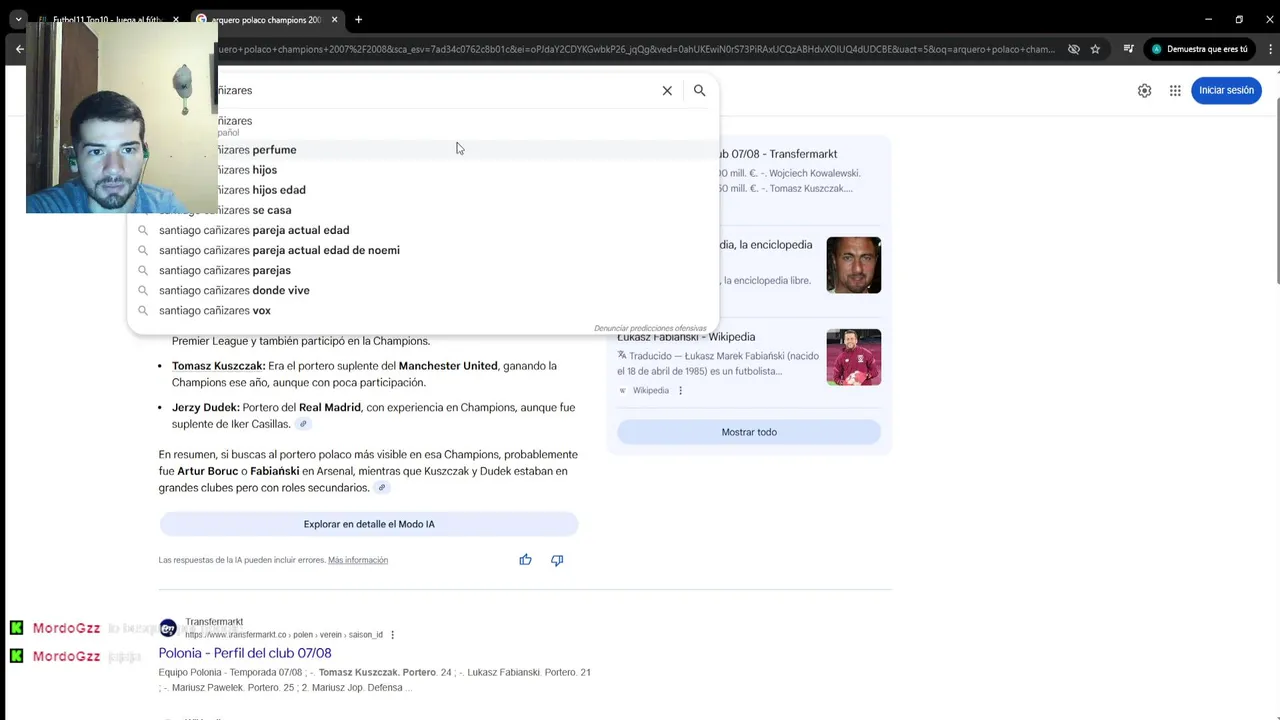Viewport: 1280px width, 720px height.
Task: Switch to the Futbol11 Top10 tab
Action: click(110, 19)
